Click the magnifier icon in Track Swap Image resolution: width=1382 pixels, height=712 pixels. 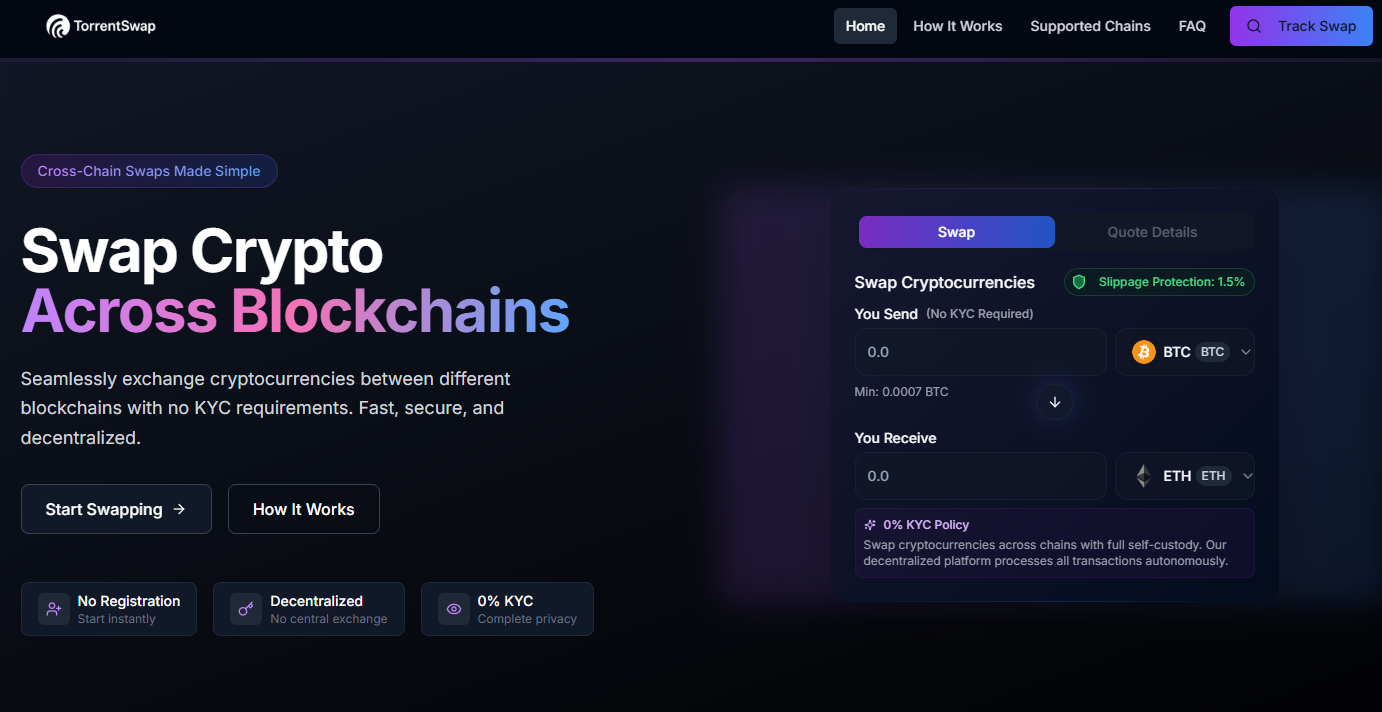pos(1253,25)
